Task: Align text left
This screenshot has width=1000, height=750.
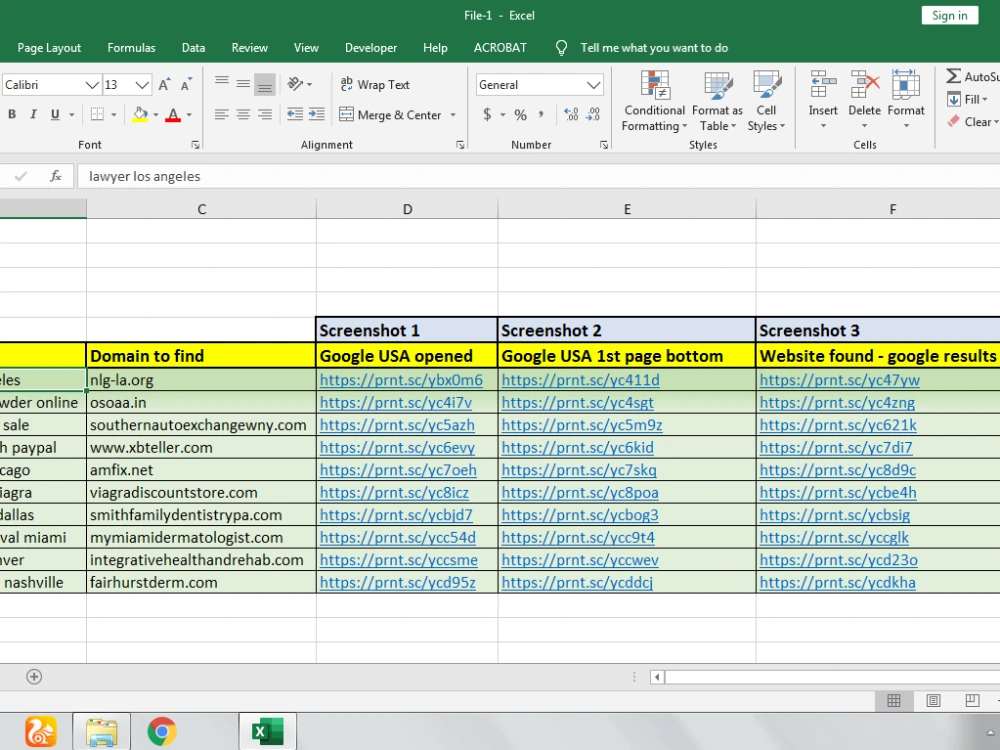Action: [221, 115]
